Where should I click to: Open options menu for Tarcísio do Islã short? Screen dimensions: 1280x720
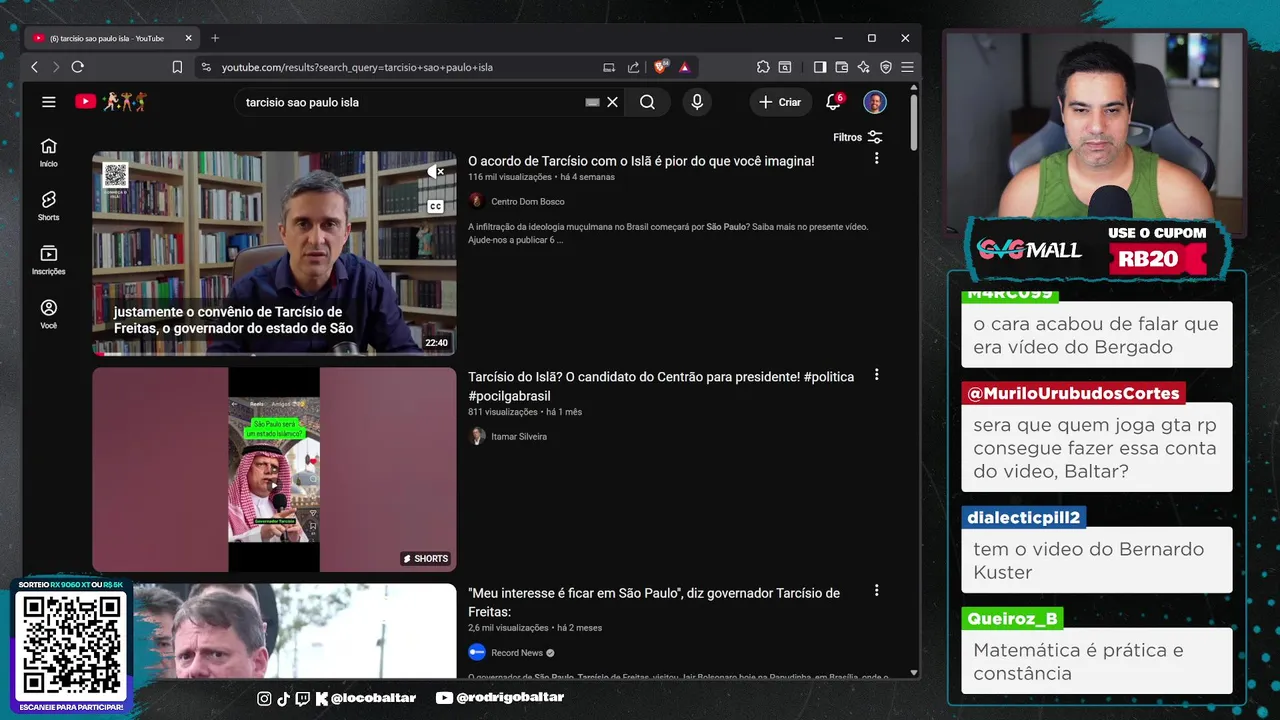click(x=877, y=375)
